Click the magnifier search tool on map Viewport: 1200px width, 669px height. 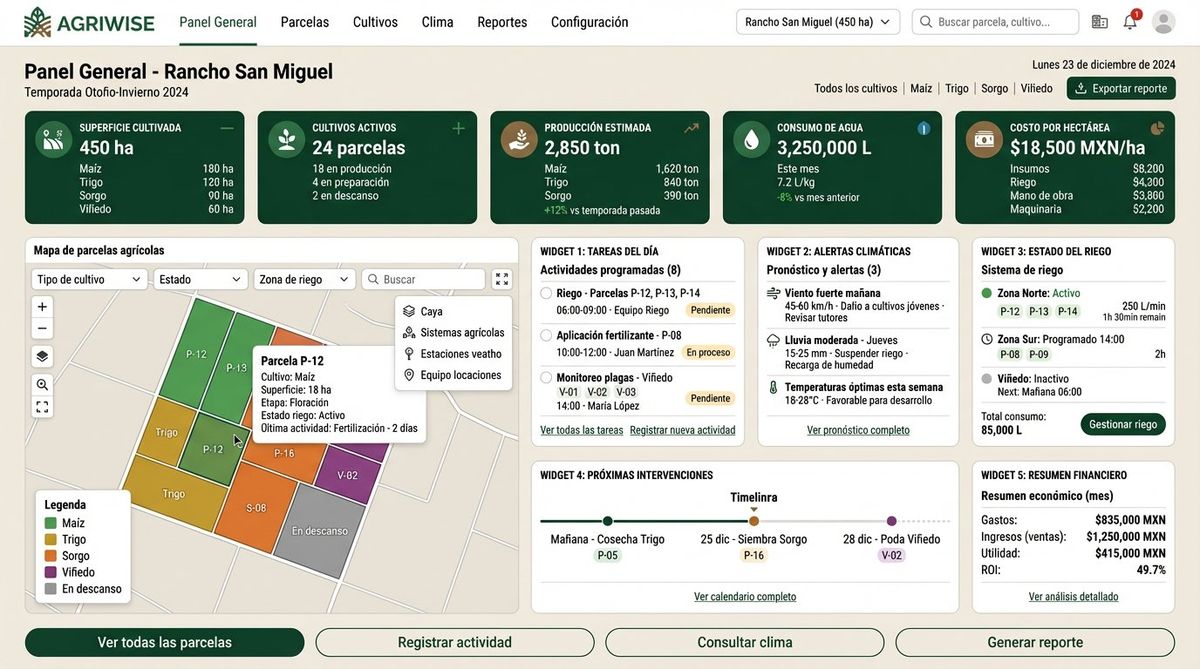coord(42,384)
